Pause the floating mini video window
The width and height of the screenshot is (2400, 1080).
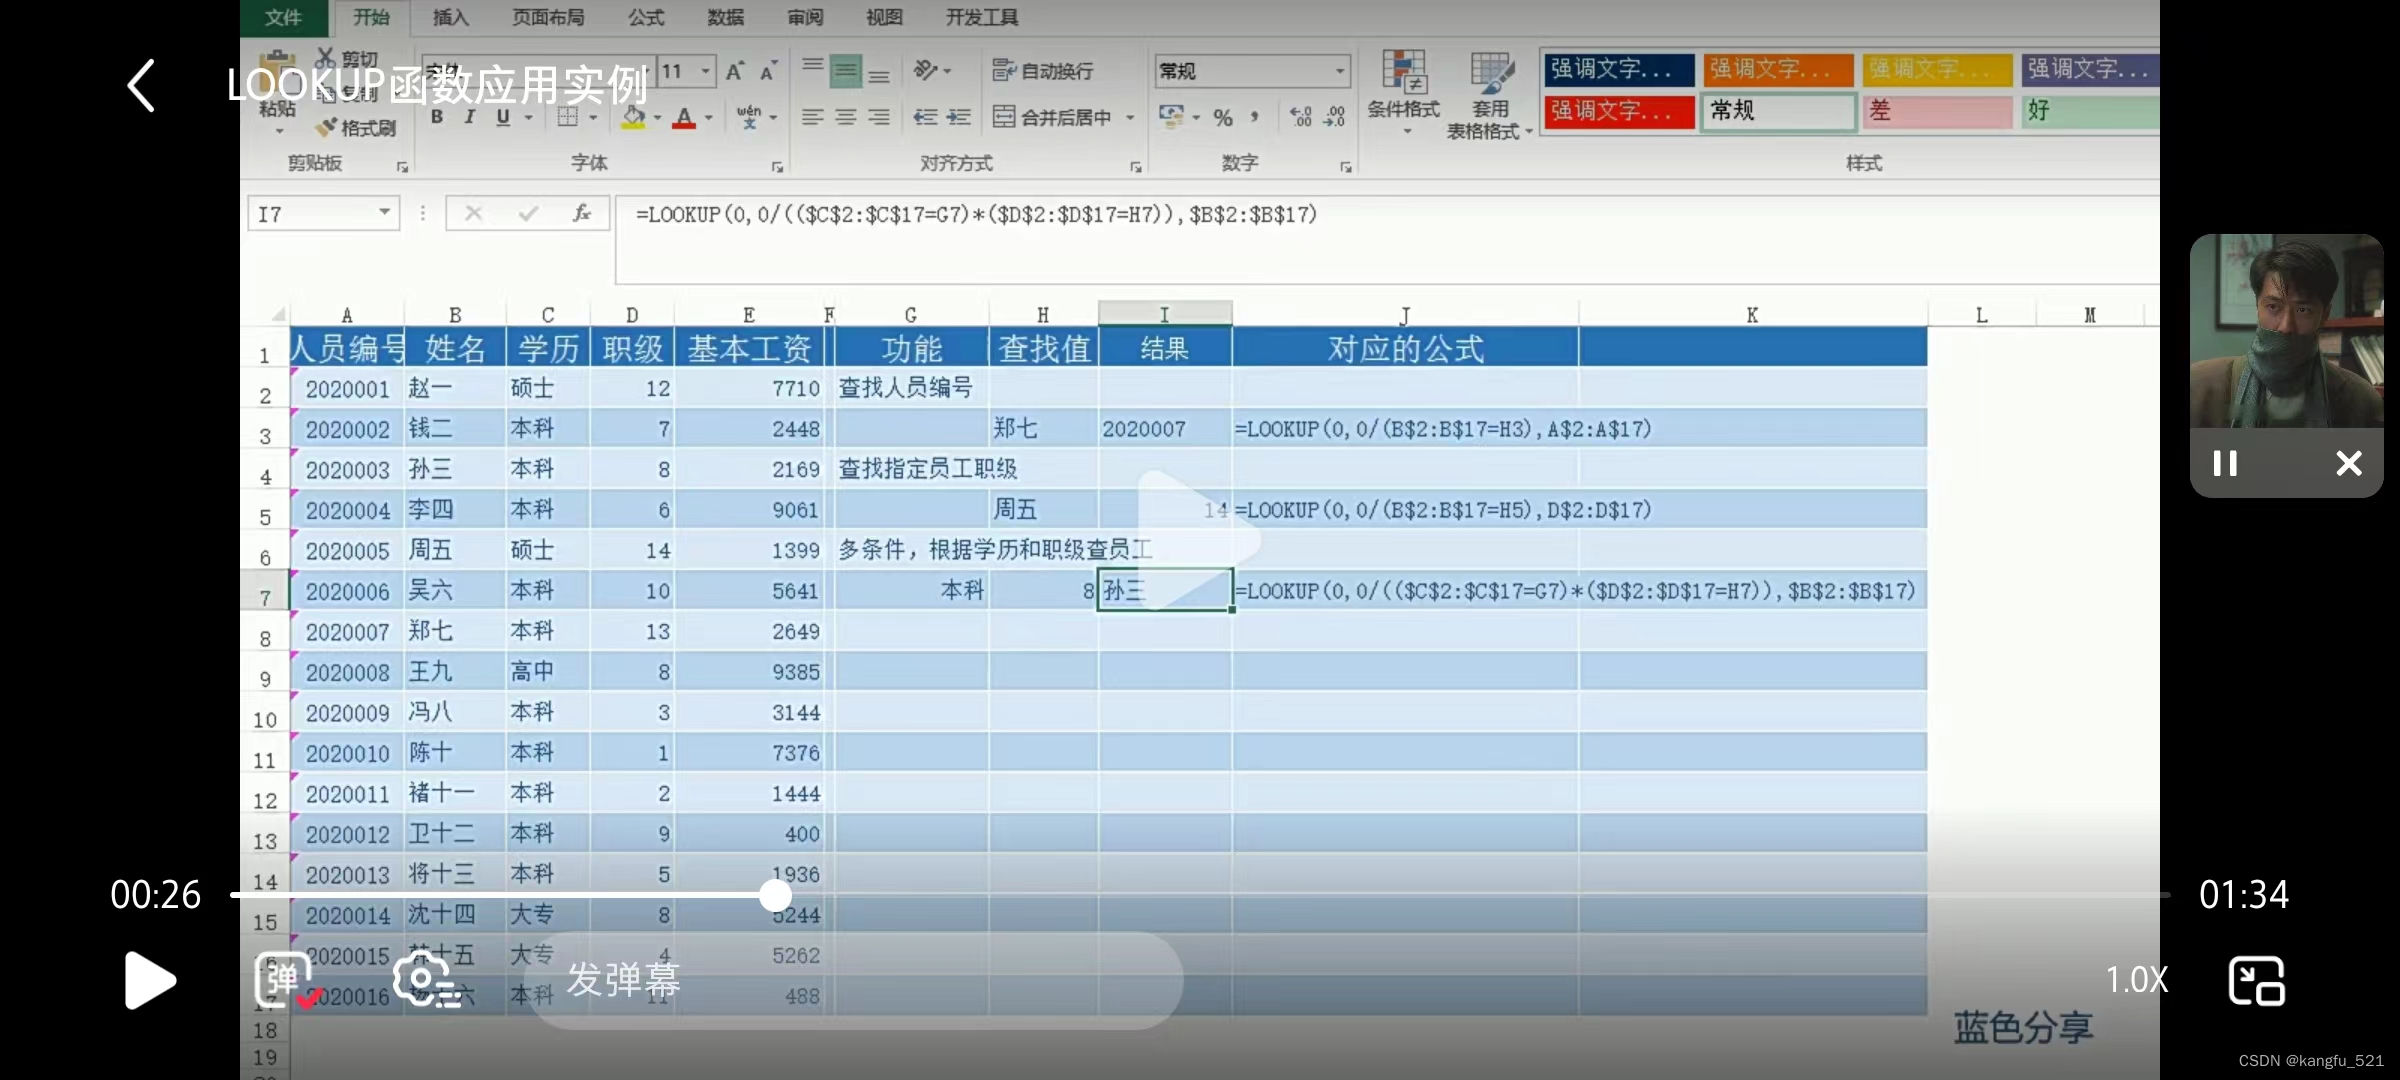click(2225, 463)
